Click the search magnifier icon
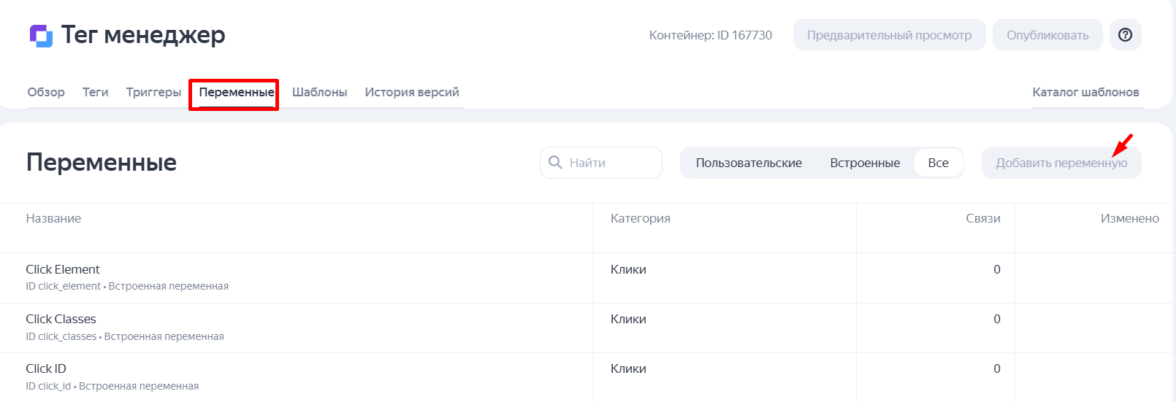 pos(555,162)
